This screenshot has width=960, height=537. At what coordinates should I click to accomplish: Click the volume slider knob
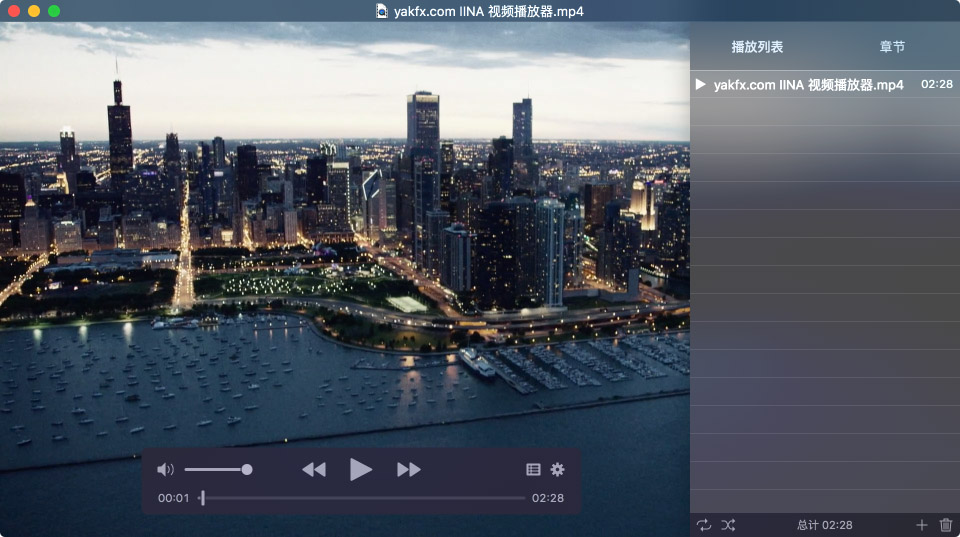[x=247, y=470]
